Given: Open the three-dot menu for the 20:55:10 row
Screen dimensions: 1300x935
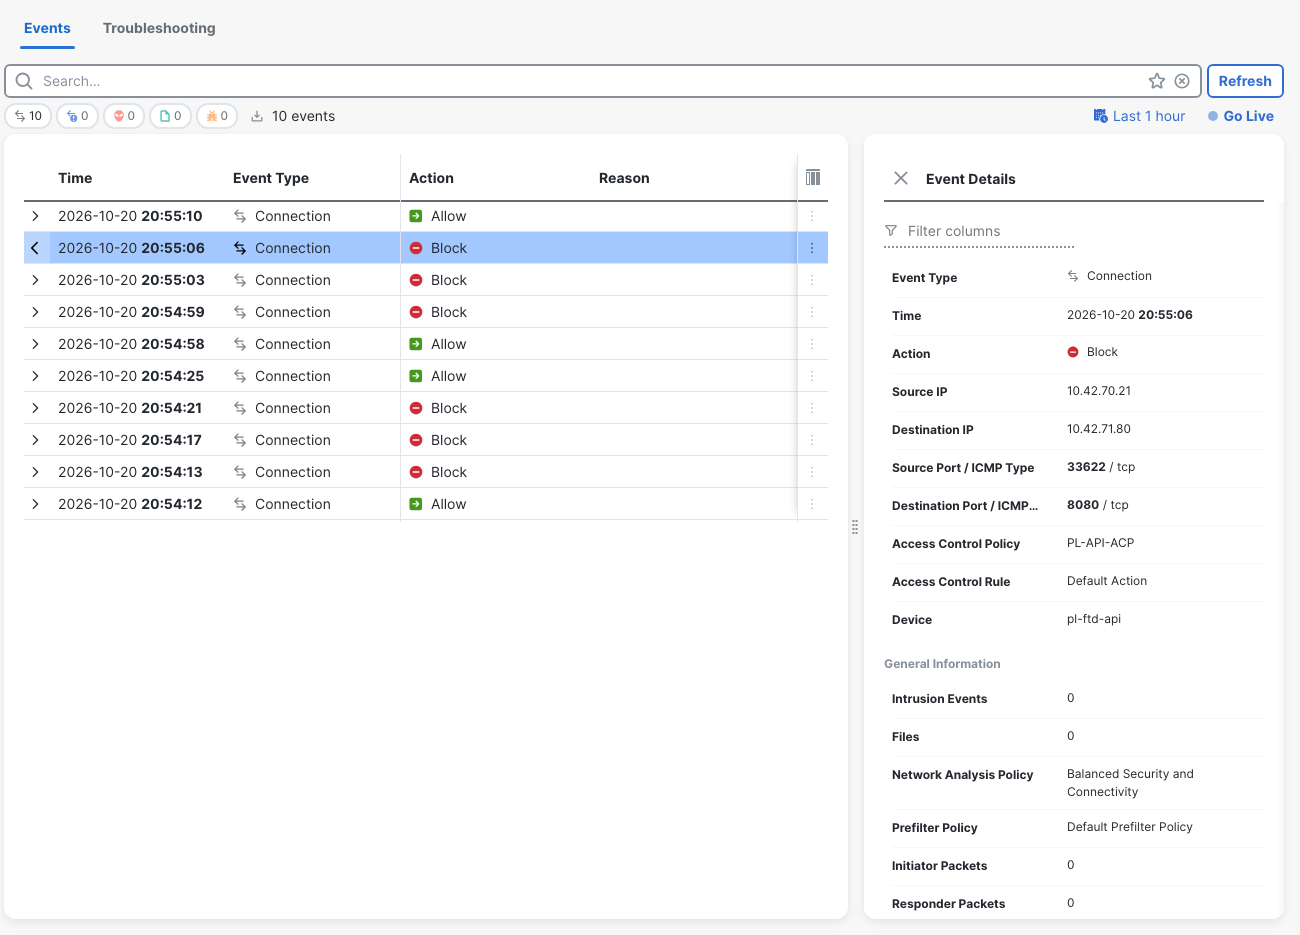Looking at the screenshot, I should (x=812, y=216).
